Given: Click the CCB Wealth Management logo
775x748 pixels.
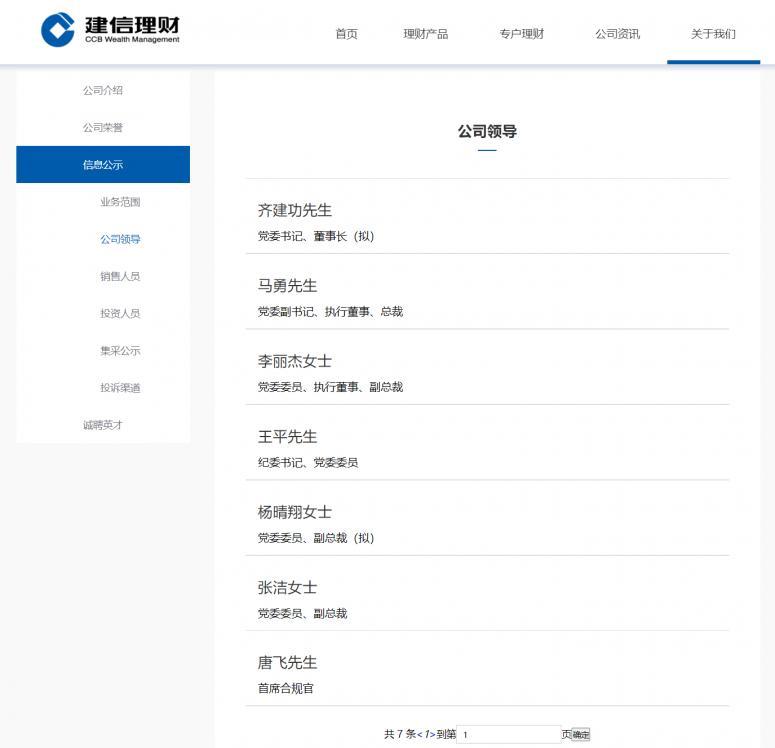Looking at the screenshot, I should click(111, 31).
